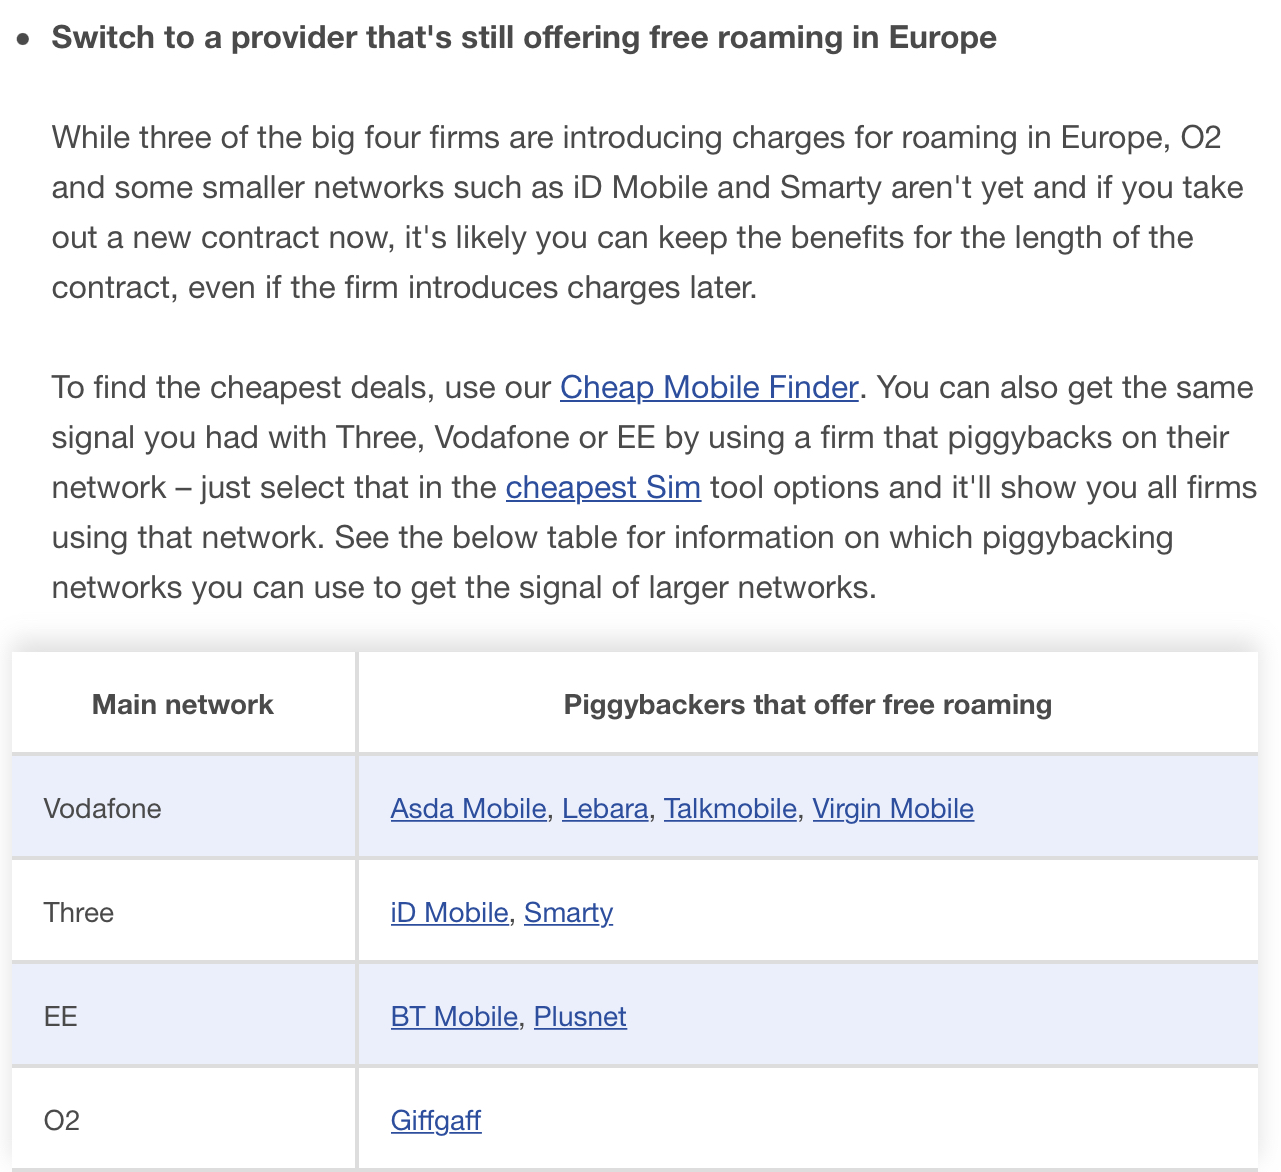Select the Vodafone cell in the table

coord(102,808)
